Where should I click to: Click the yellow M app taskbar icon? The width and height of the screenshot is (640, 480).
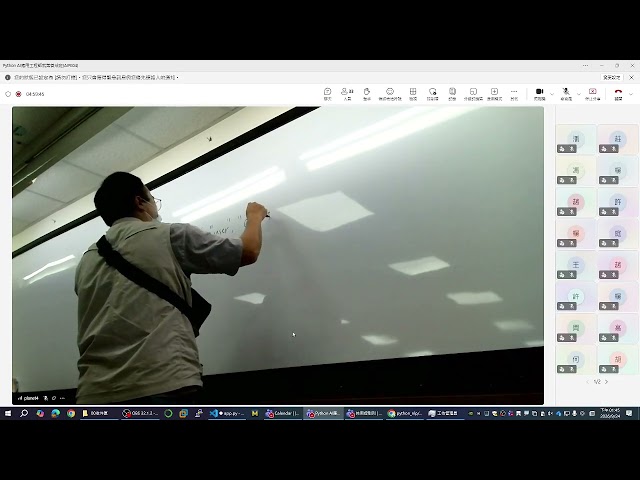coord(255,413)
